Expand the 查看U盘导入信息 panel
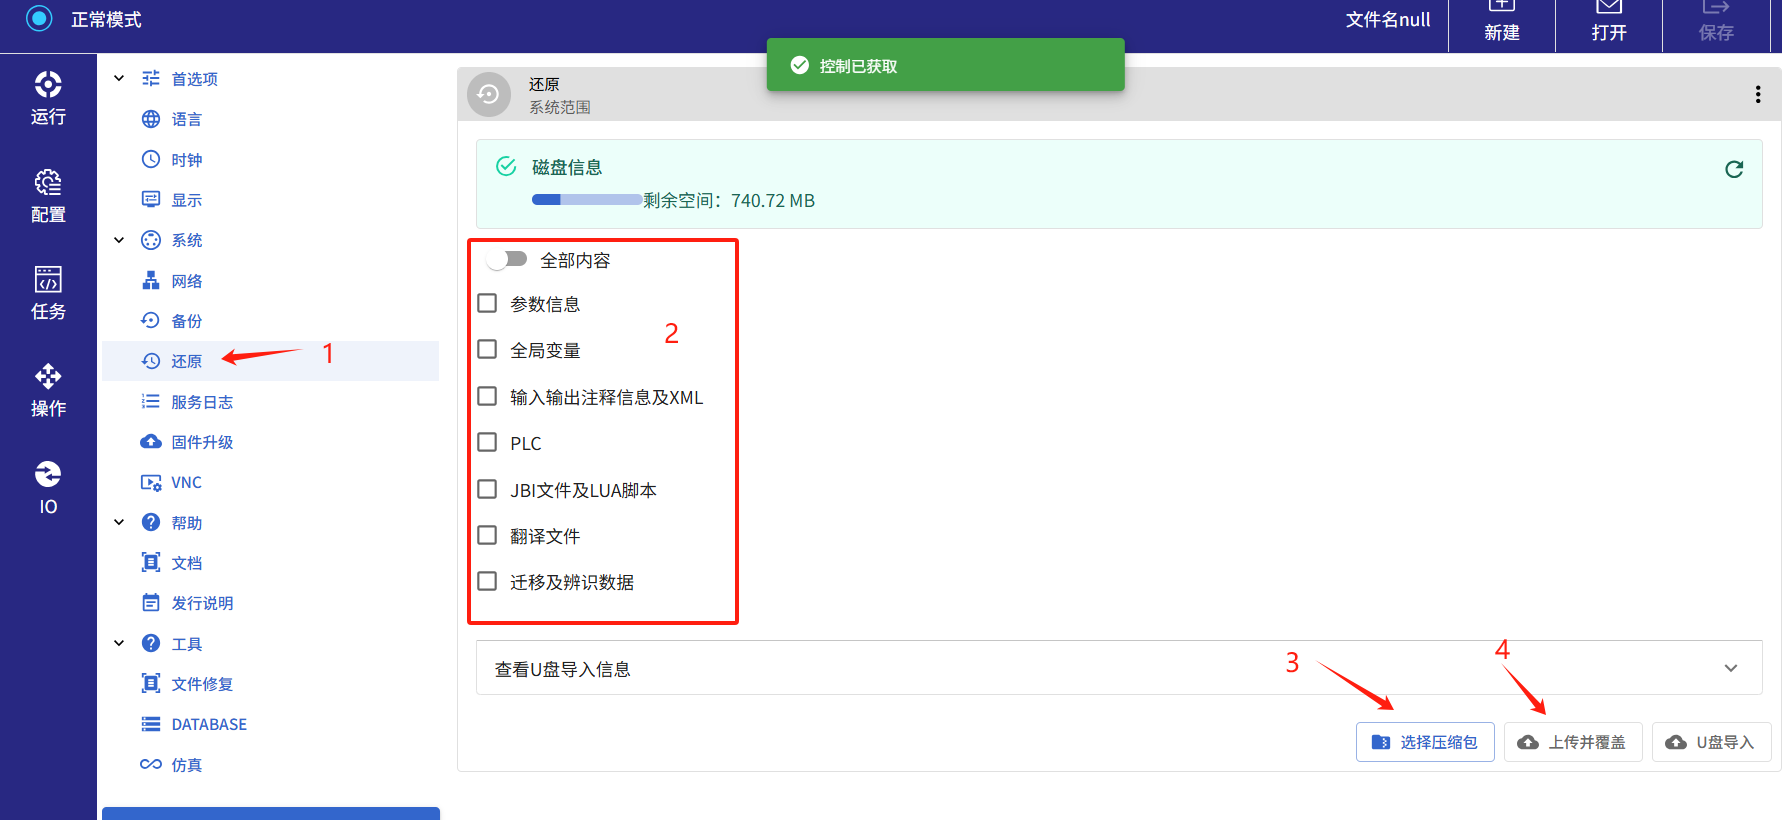The width and height of the screenshot is (1782, 820). [1730, 668]
